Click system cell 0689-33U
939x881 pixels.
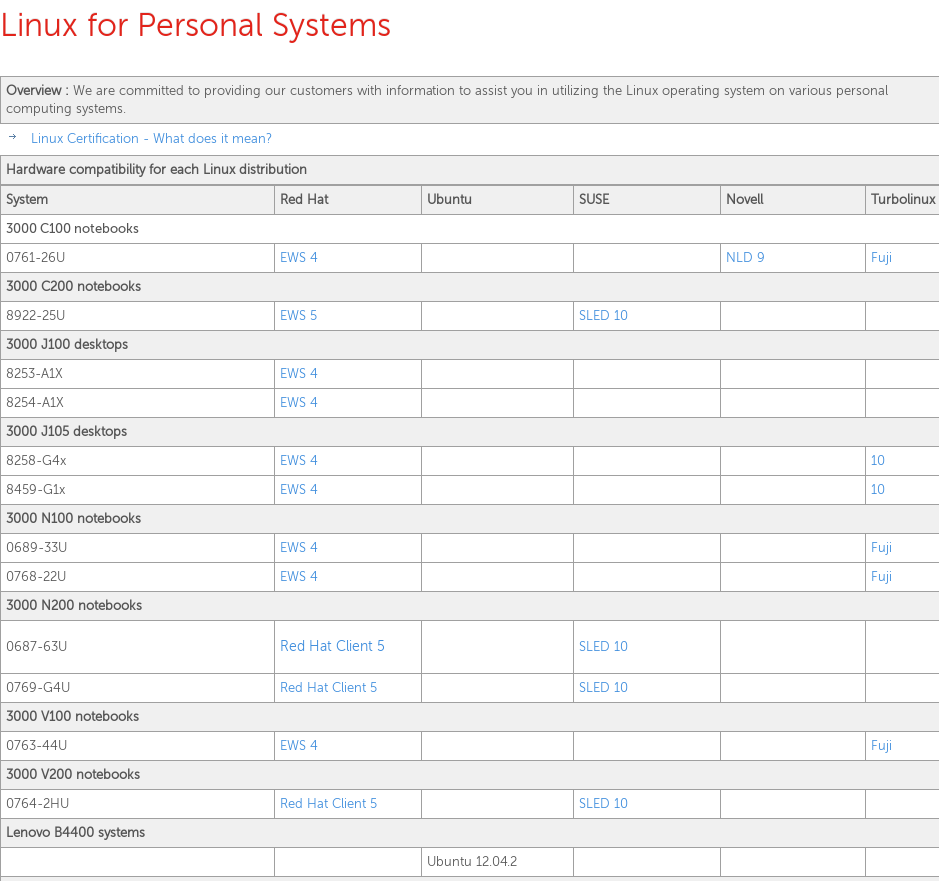(x=137, y=547)
